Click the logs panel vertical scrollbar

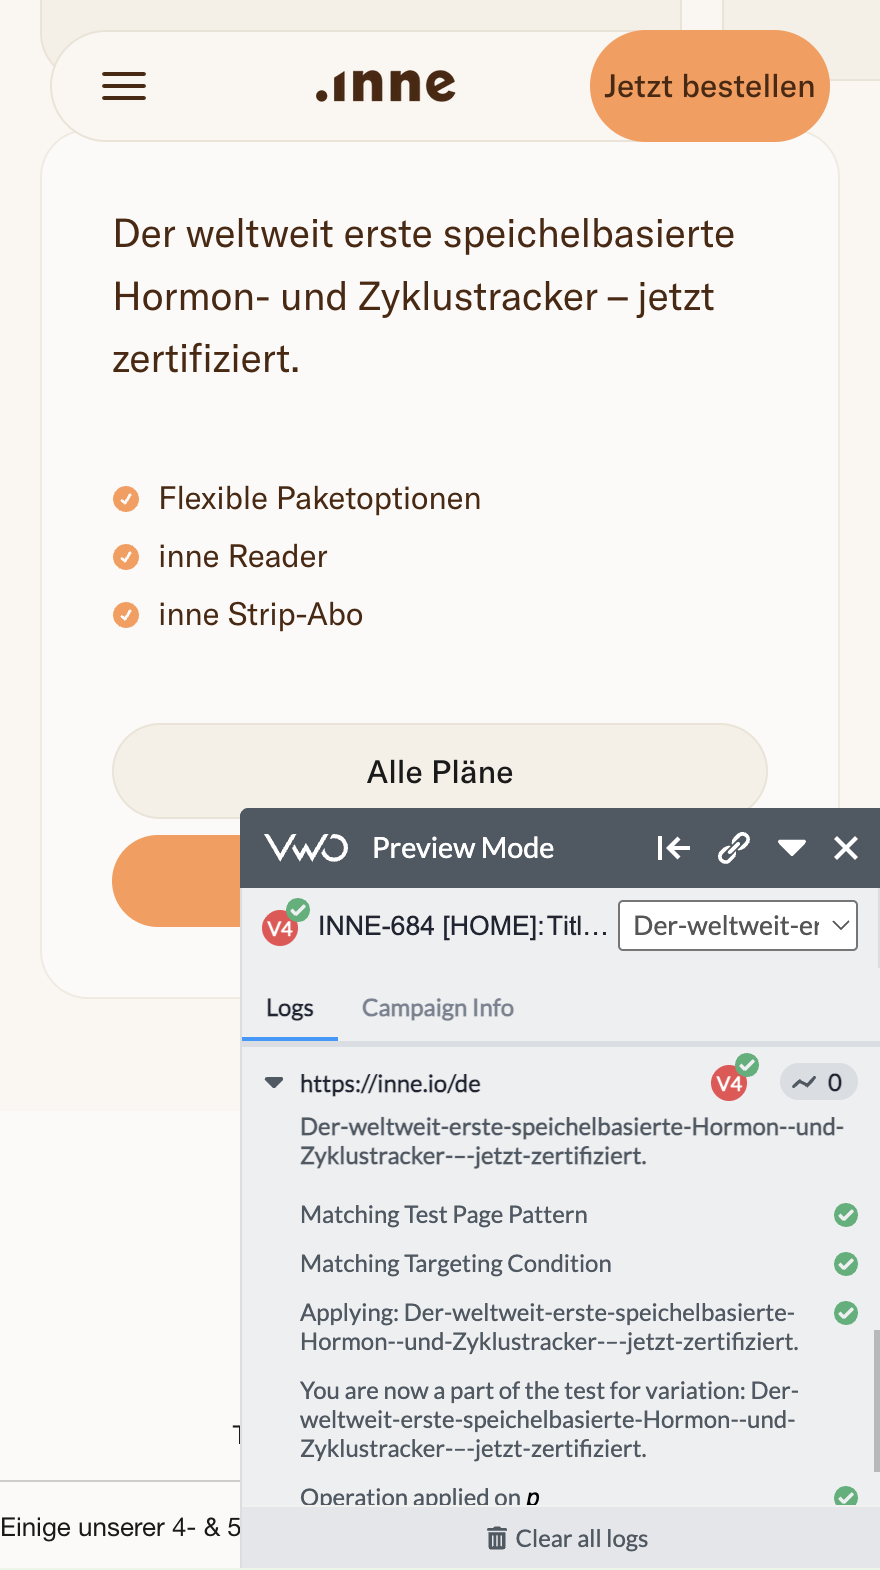[x=876, y=1400]
